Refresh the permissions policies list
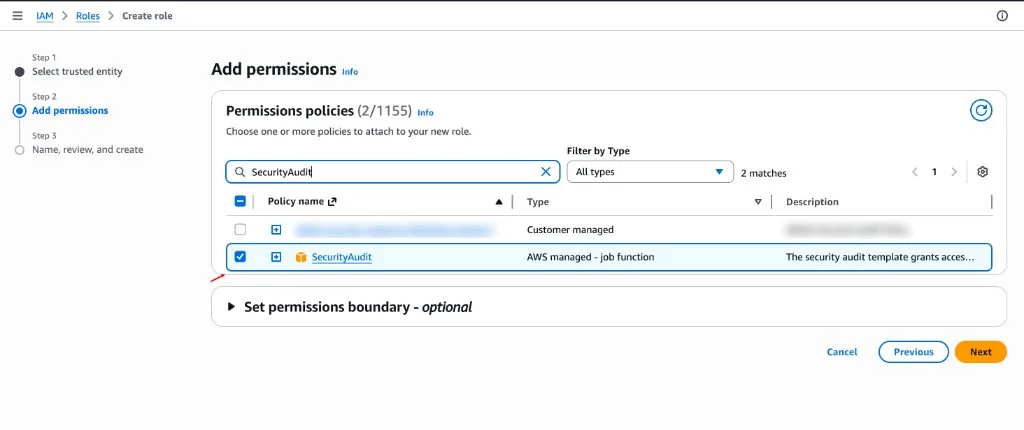The image size is (1024, 430). 980,110
